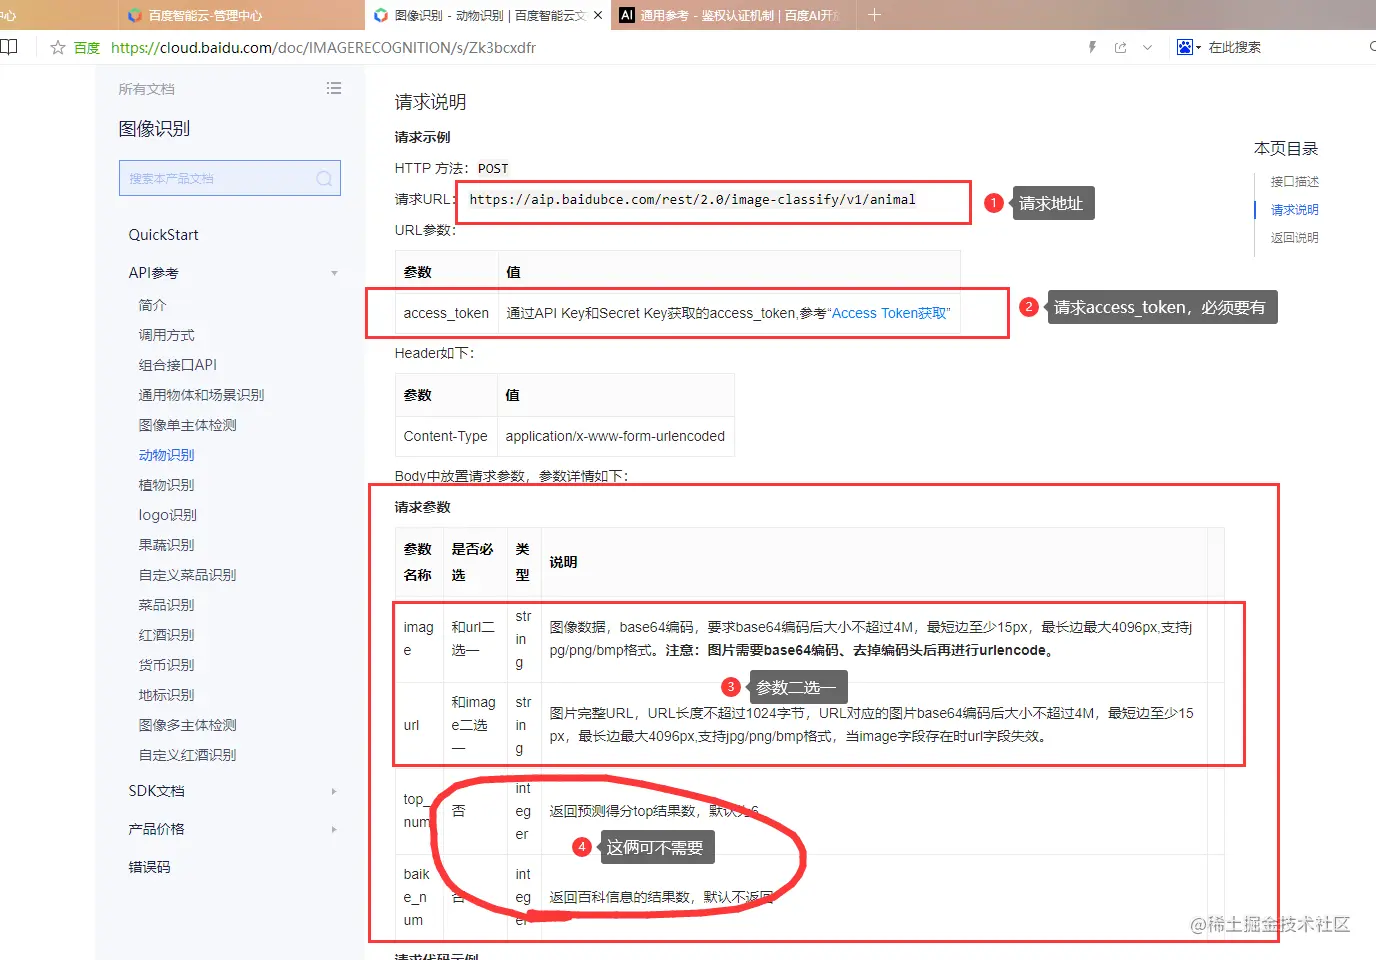Select the 图像识别 - 动物识别 tab

pos(487,15)
